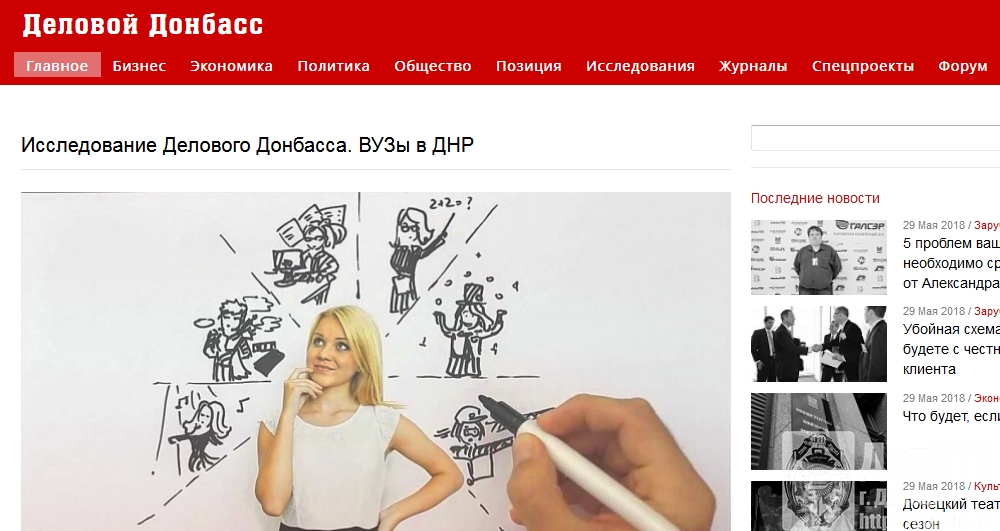Open the Спецпроекты menu item
Screen dimensions: 1000x531
(863, 66)
